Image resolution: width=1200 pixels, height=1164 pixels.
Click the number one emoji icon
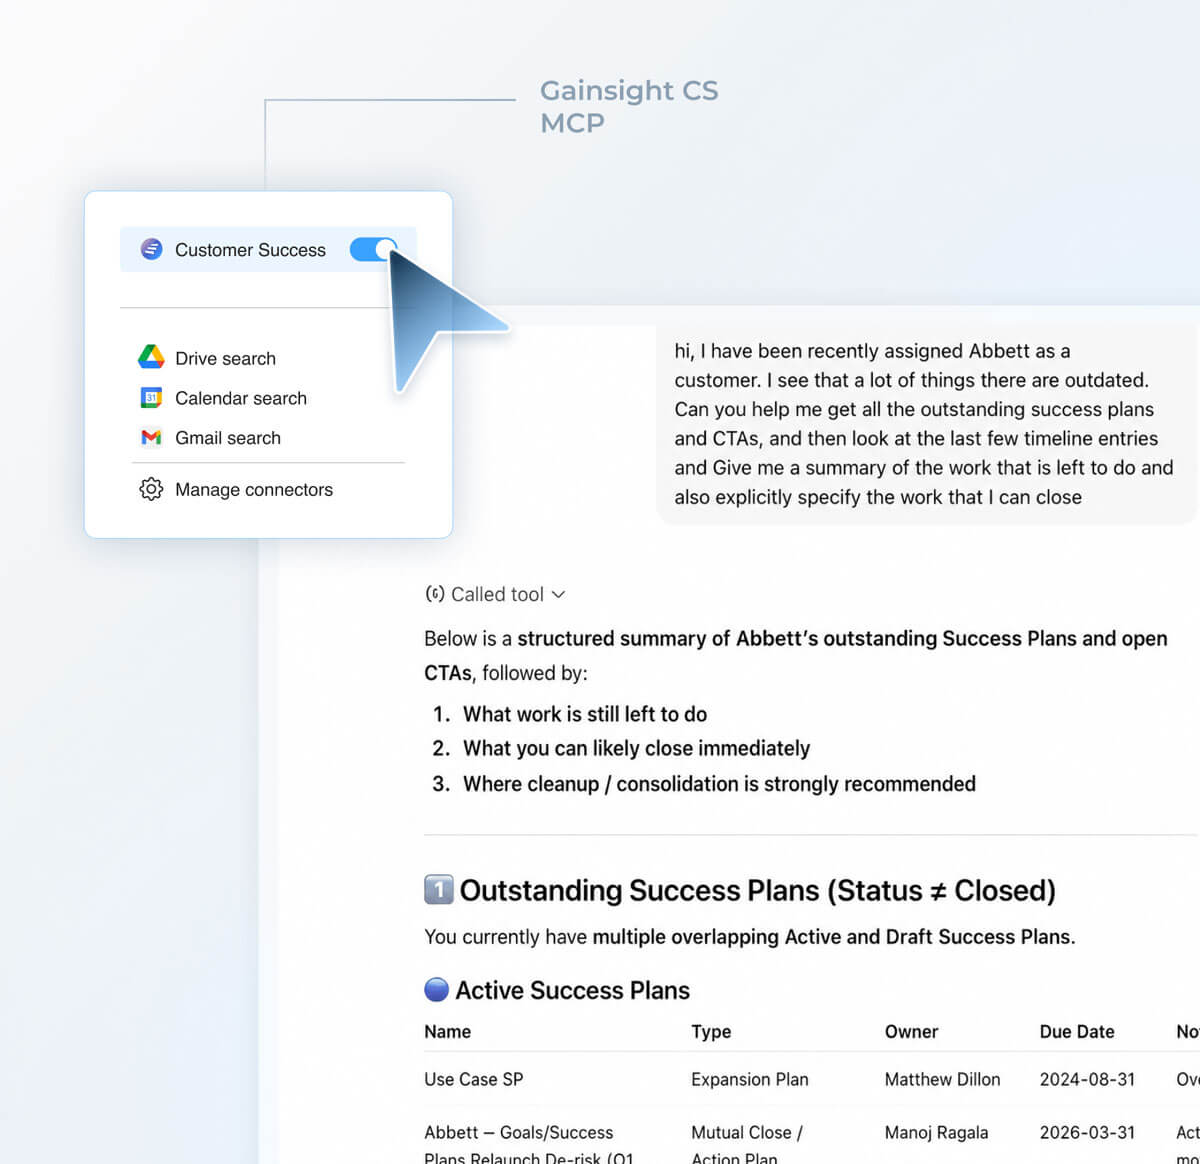pyautogui.click(x=439, y=889)
